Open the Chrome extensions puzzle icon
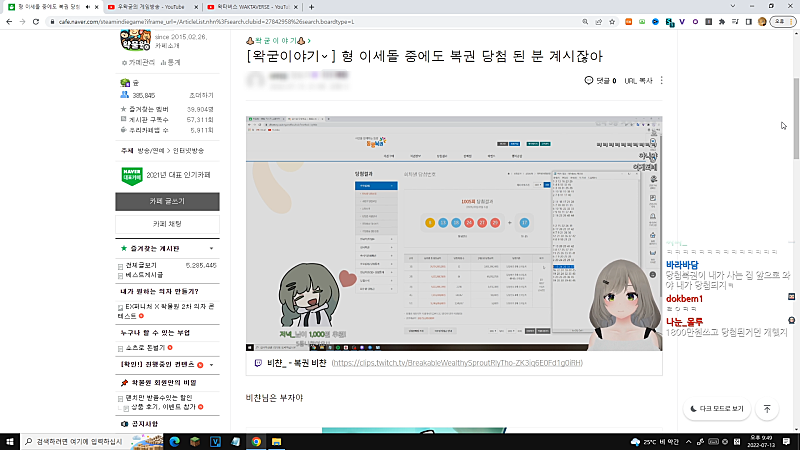The image size is (800, 450). [x=721, y=21]
